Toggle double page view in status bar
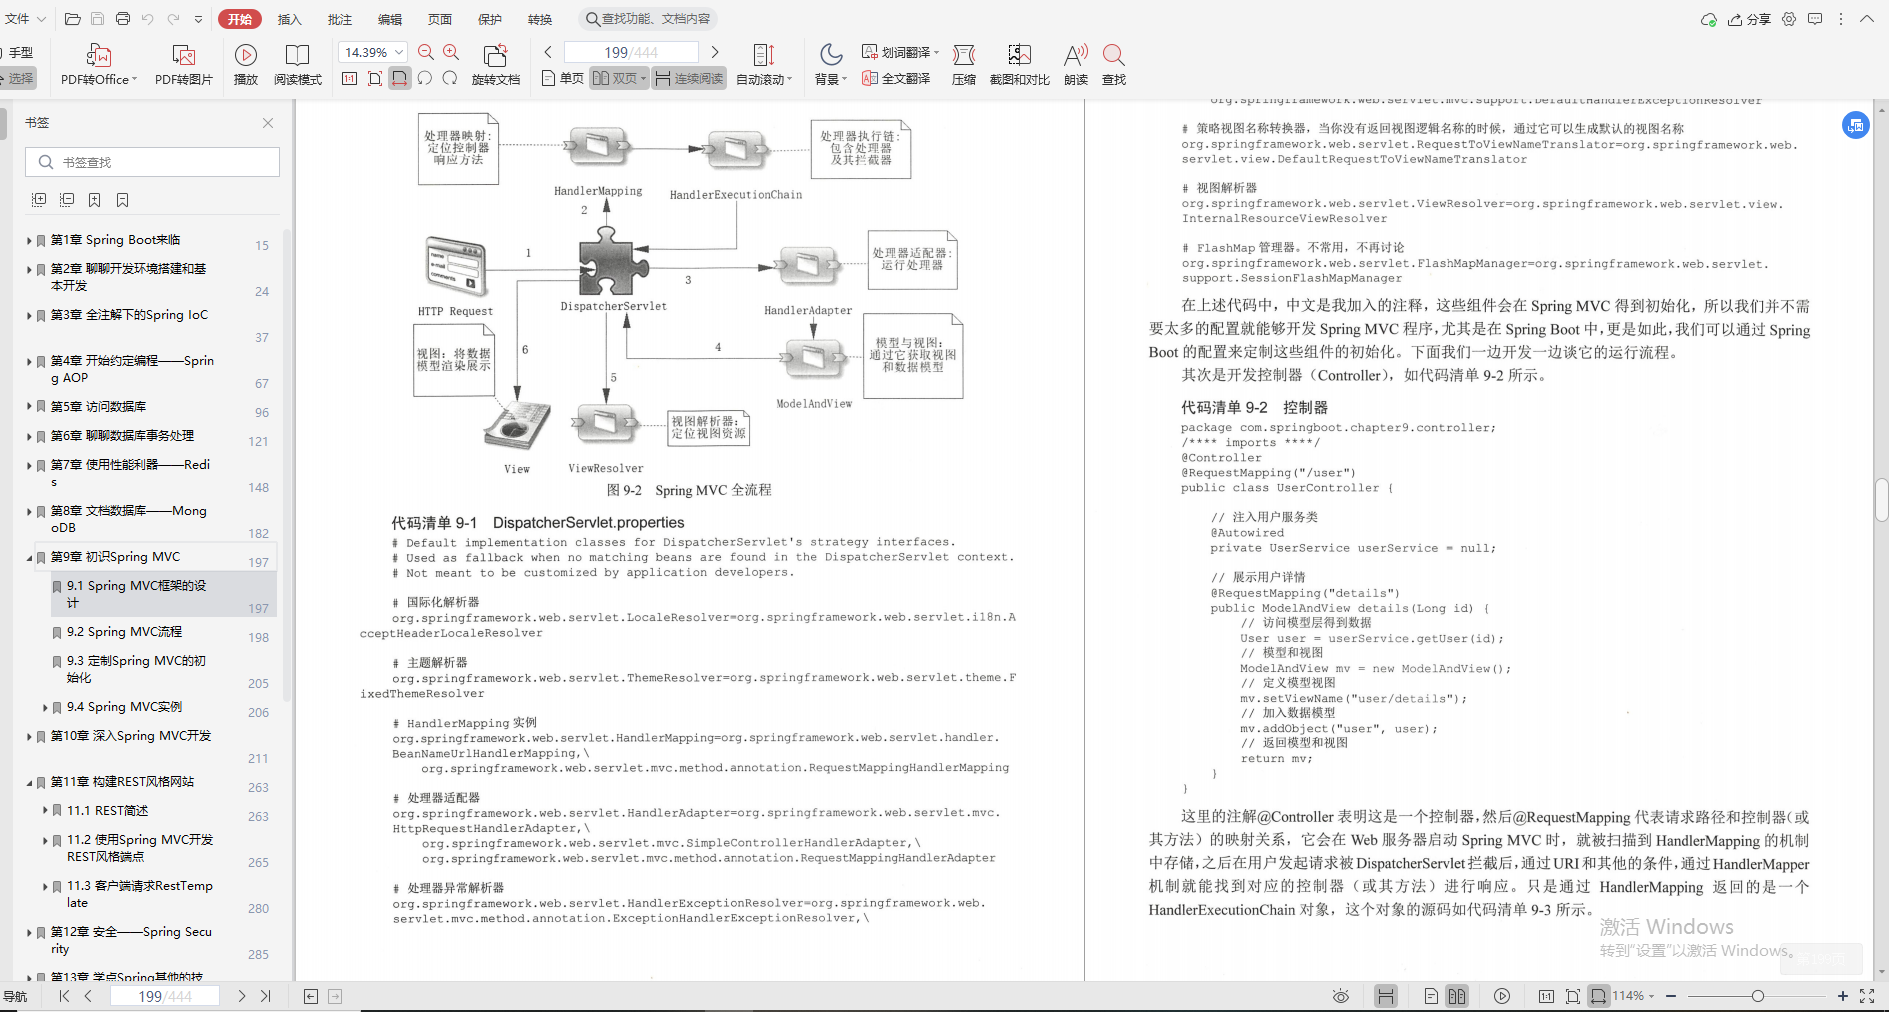Screen dimensions: 1889x1012 pyautogui.click(x=1457, y=996)
